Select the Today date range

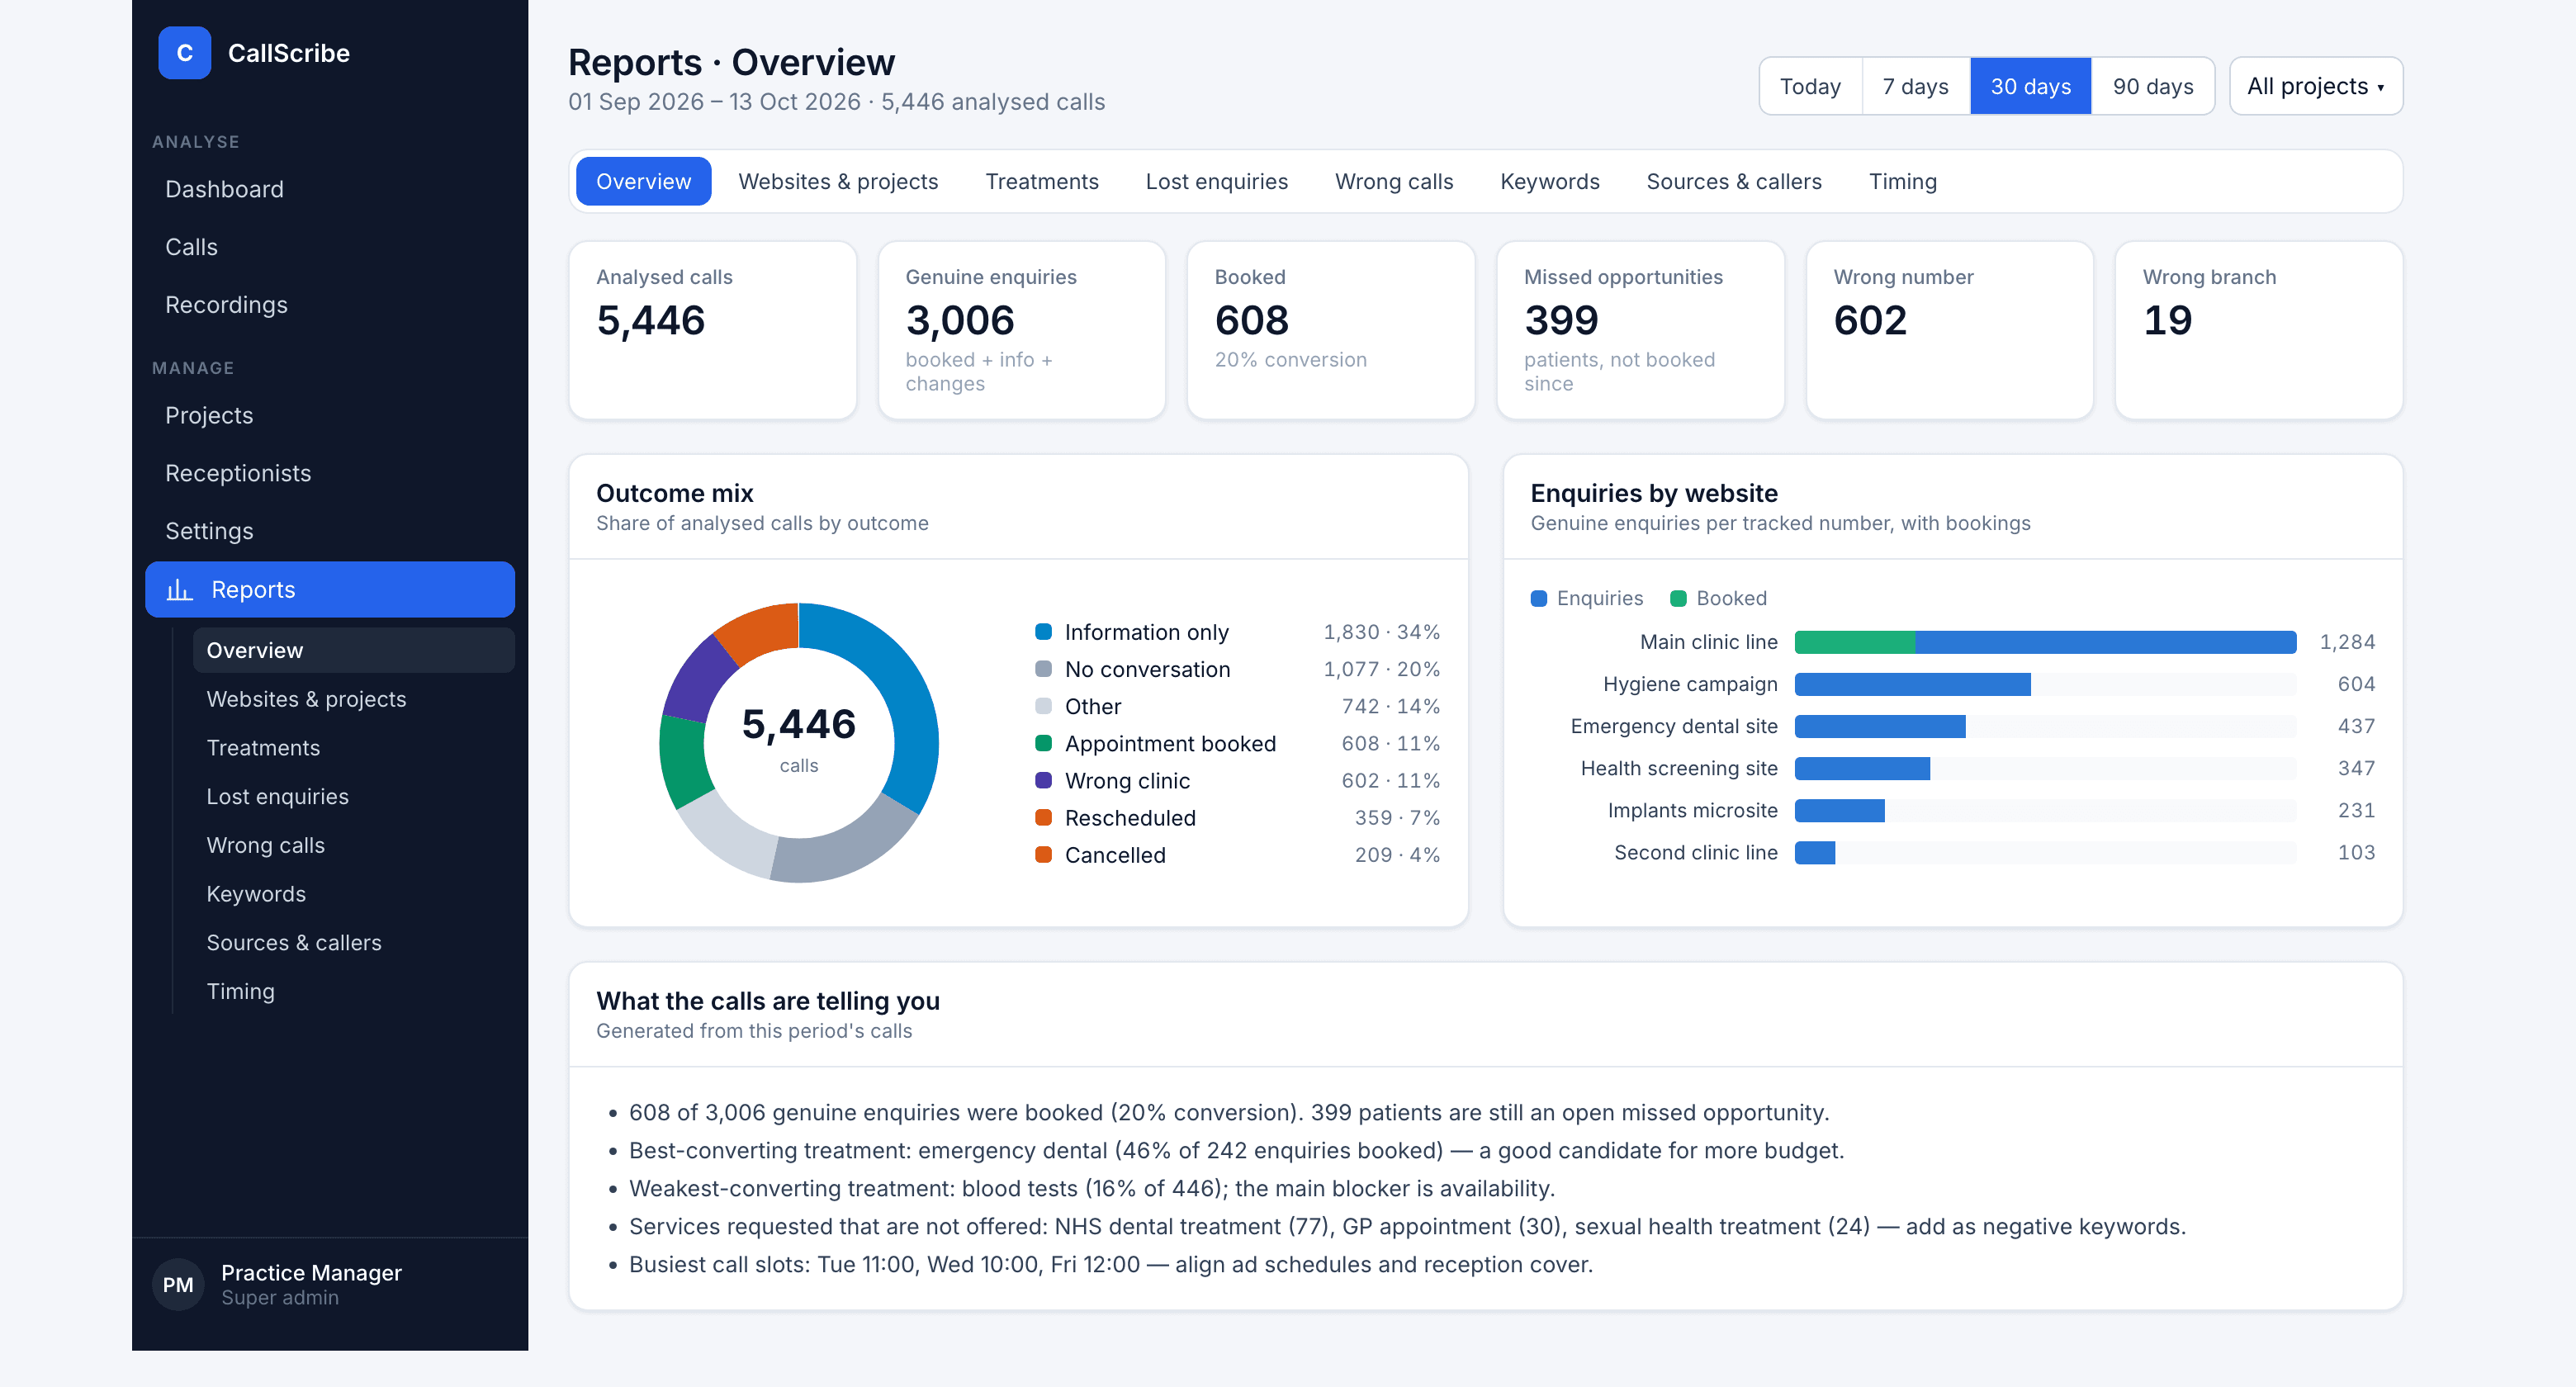pyautogui.click(x=1810, y=86)
